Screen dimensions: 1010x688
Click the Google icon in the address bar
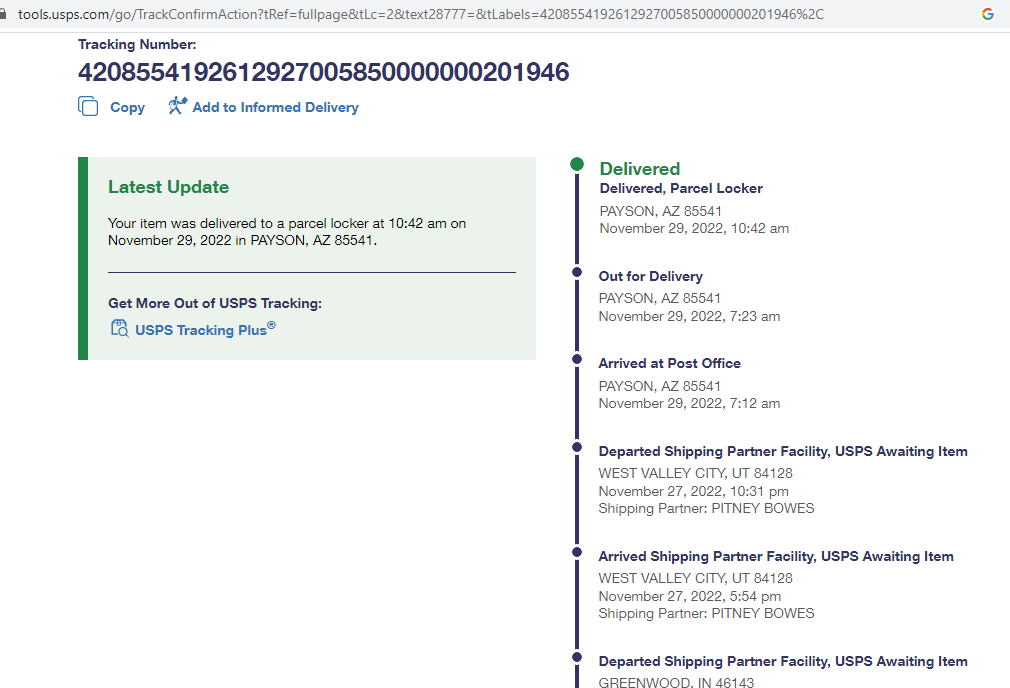987,14
